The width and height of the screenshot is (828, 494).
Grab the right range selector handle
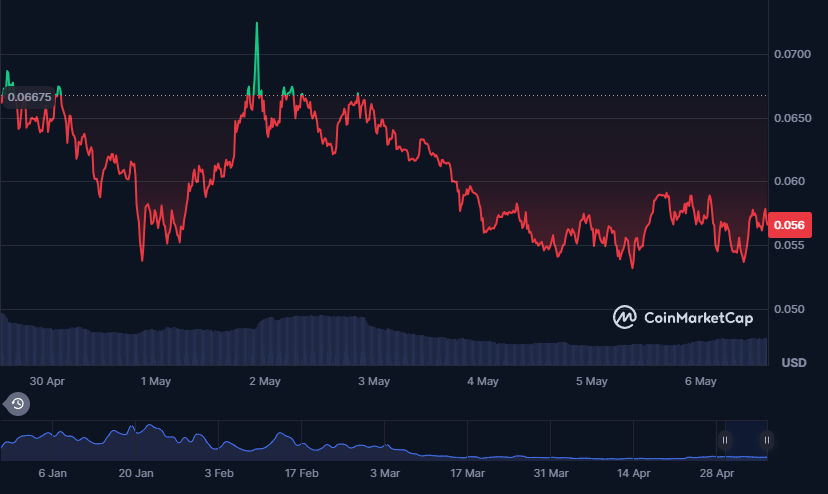click(767, 440)
